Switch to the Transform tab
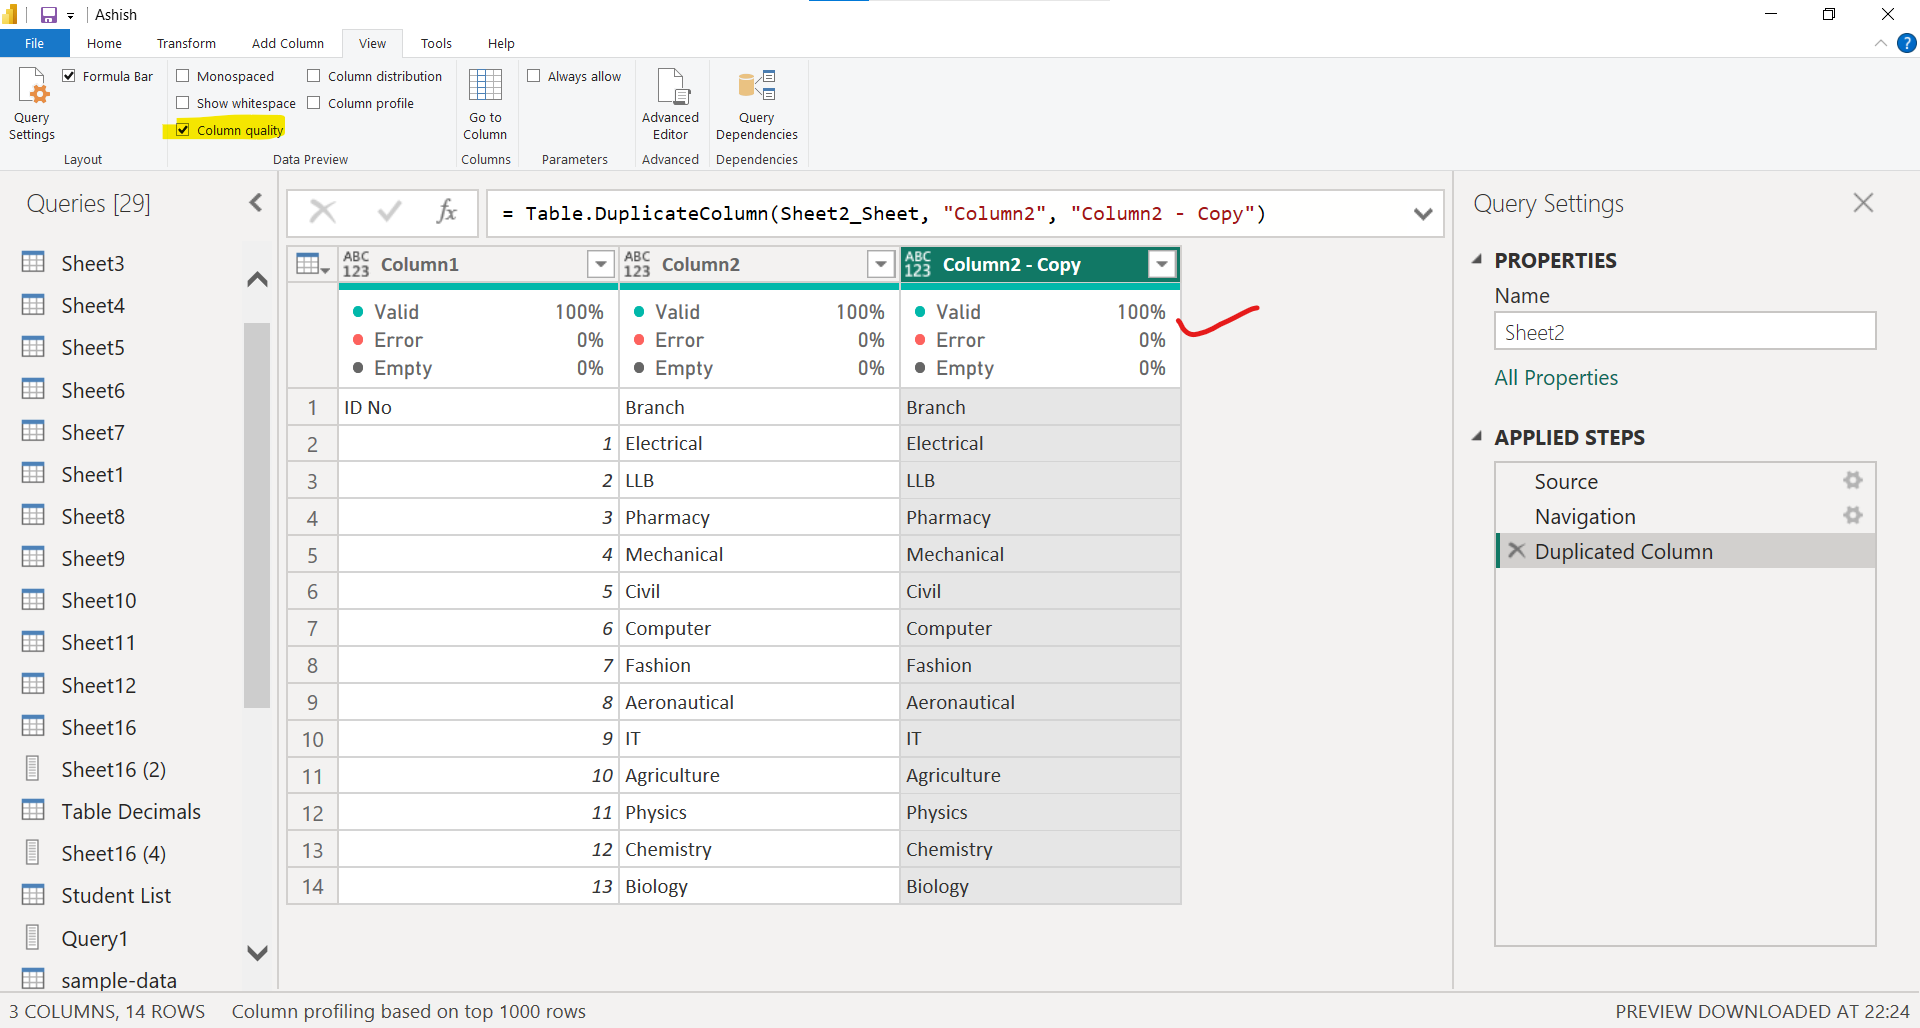The image size is (1920, 1028). [186, 44]
